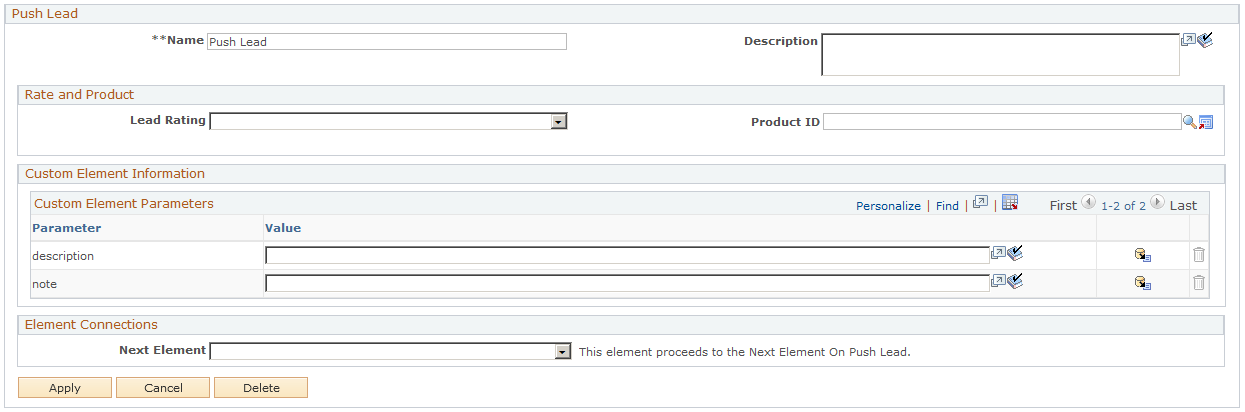
Task: Run spell check on Description field
Action: (1204, 41)
